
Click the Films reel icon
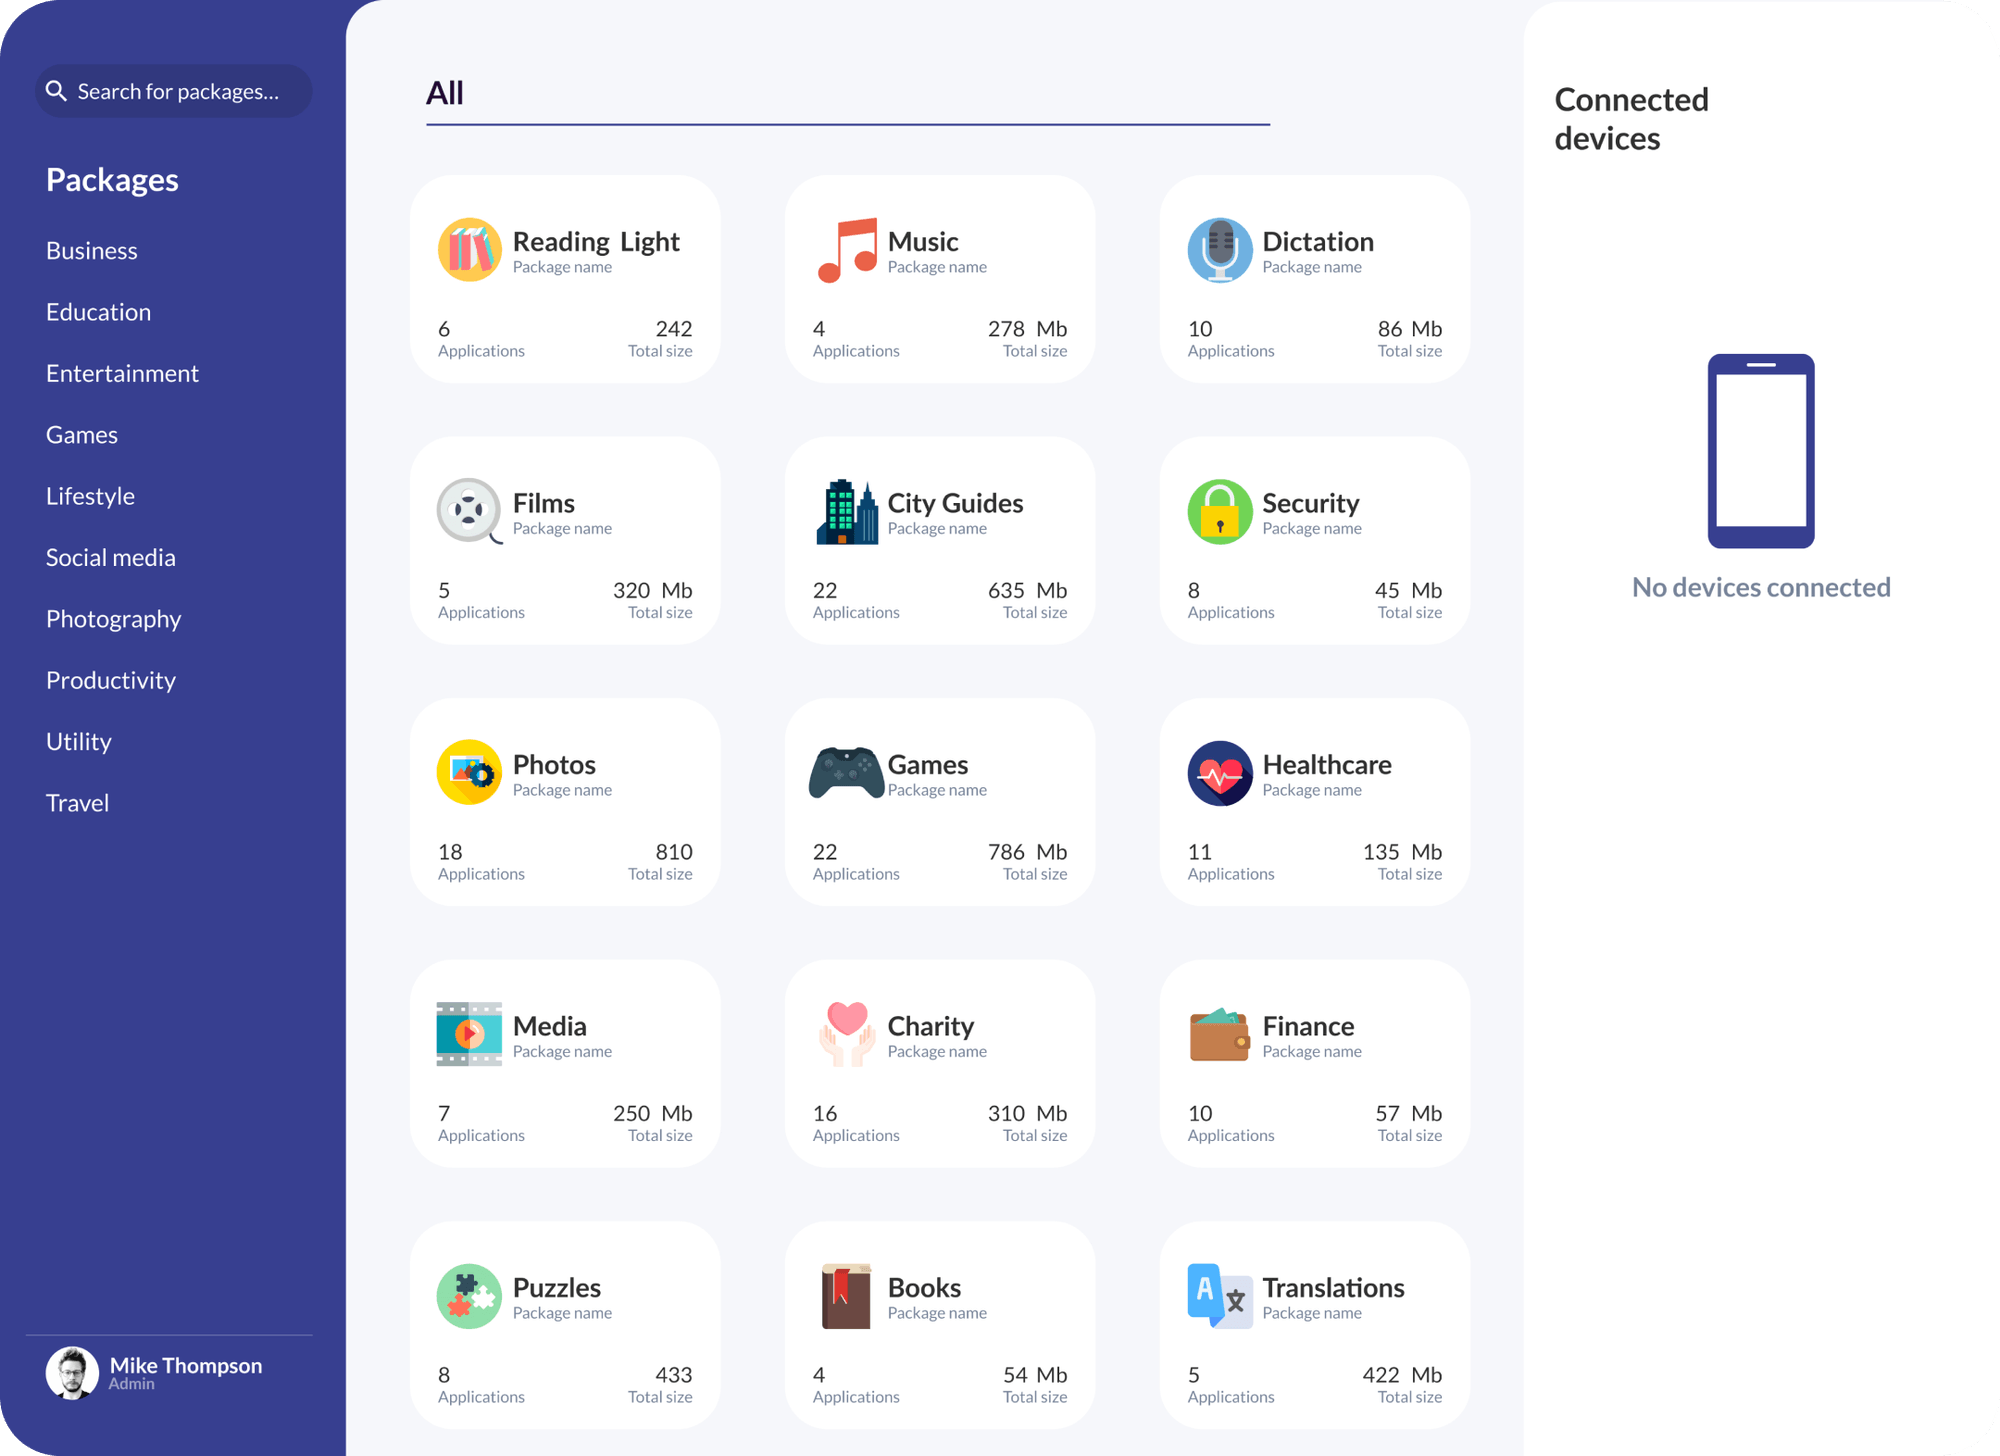pos(469,511)
